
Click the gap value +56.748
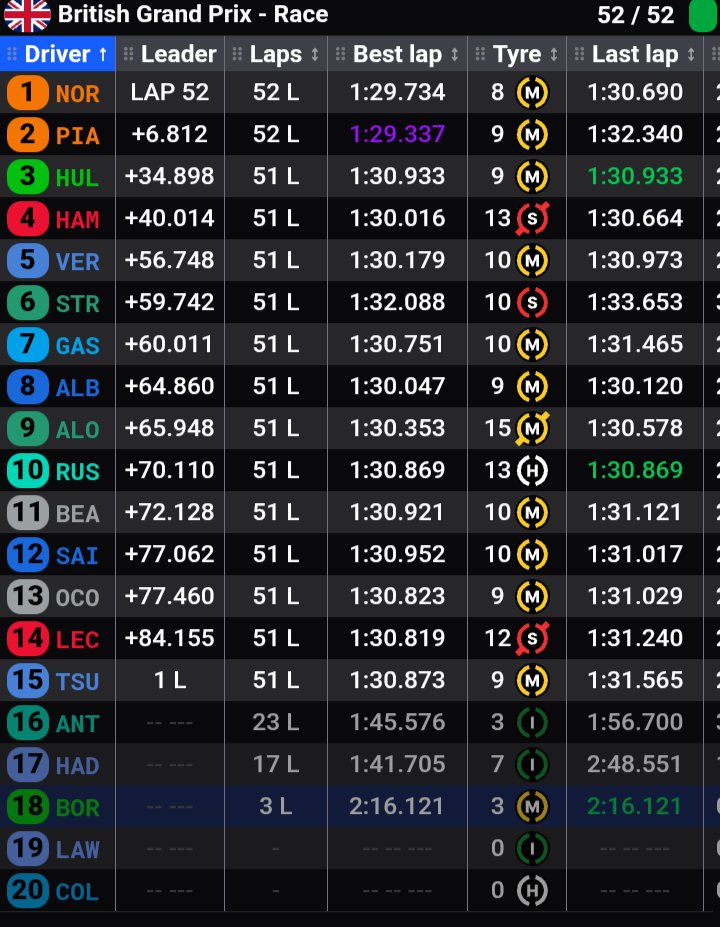pos(170,260)
